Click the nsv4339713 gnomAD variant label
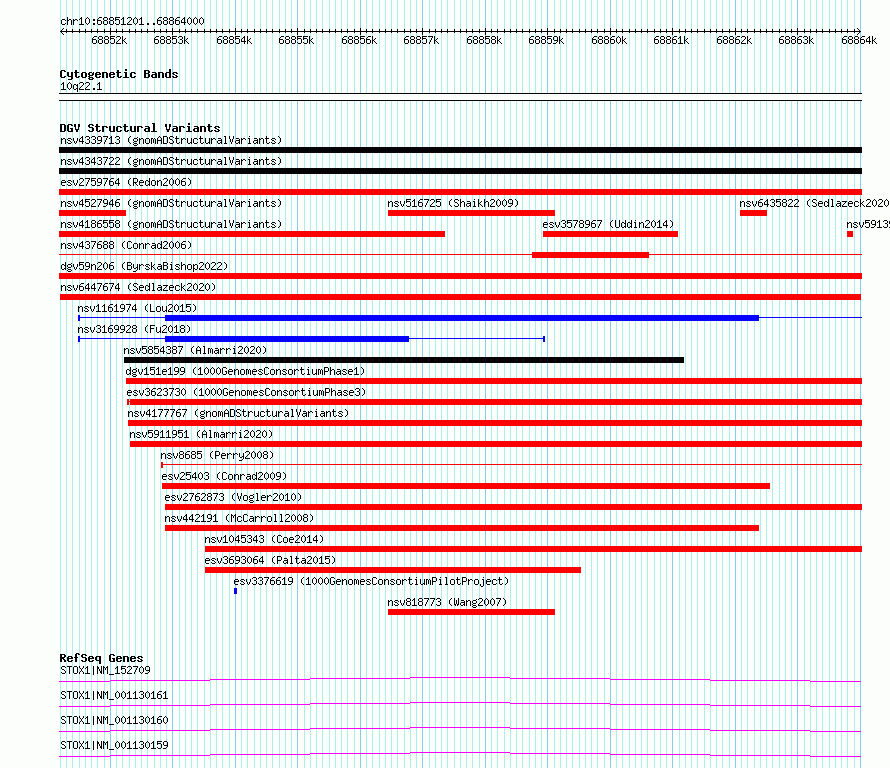This screenshot has width=890, height=768. click(x=171, y=140)
